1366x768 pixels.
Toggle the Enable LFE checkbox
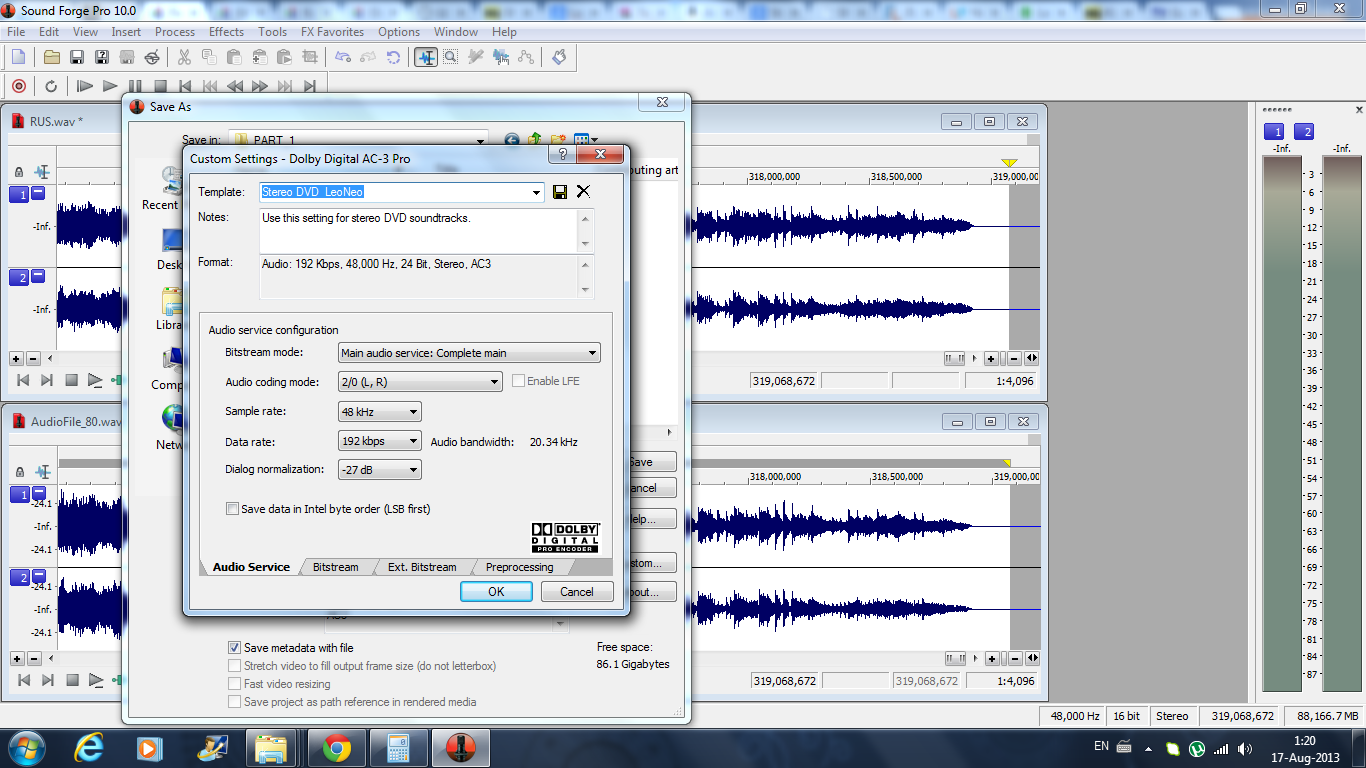[518, 381]
